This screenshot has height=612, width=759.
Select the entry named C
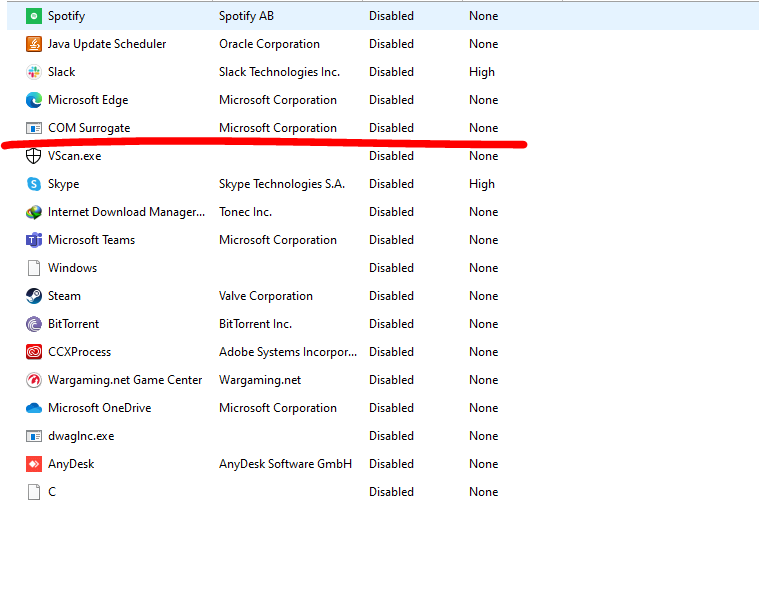pyautogui.click(x=52, y=492)
